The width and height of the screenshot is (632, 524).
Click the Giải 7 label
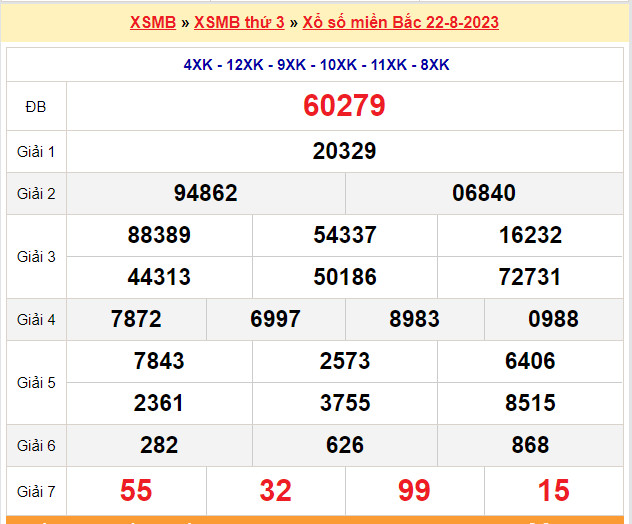click(36, 492)
